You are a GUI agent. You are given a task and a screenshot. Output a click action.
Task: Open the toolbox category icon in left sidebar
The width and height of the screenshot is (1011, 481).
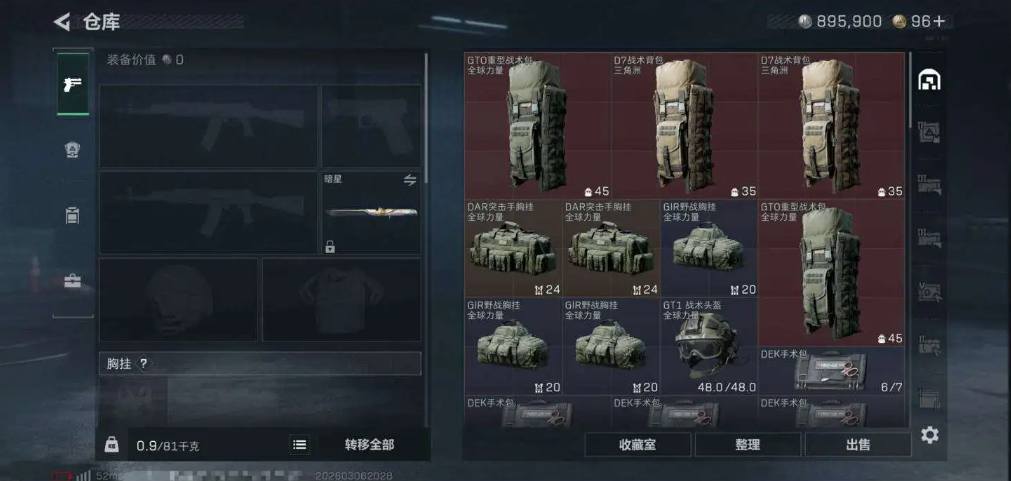[x=73, y=281]
